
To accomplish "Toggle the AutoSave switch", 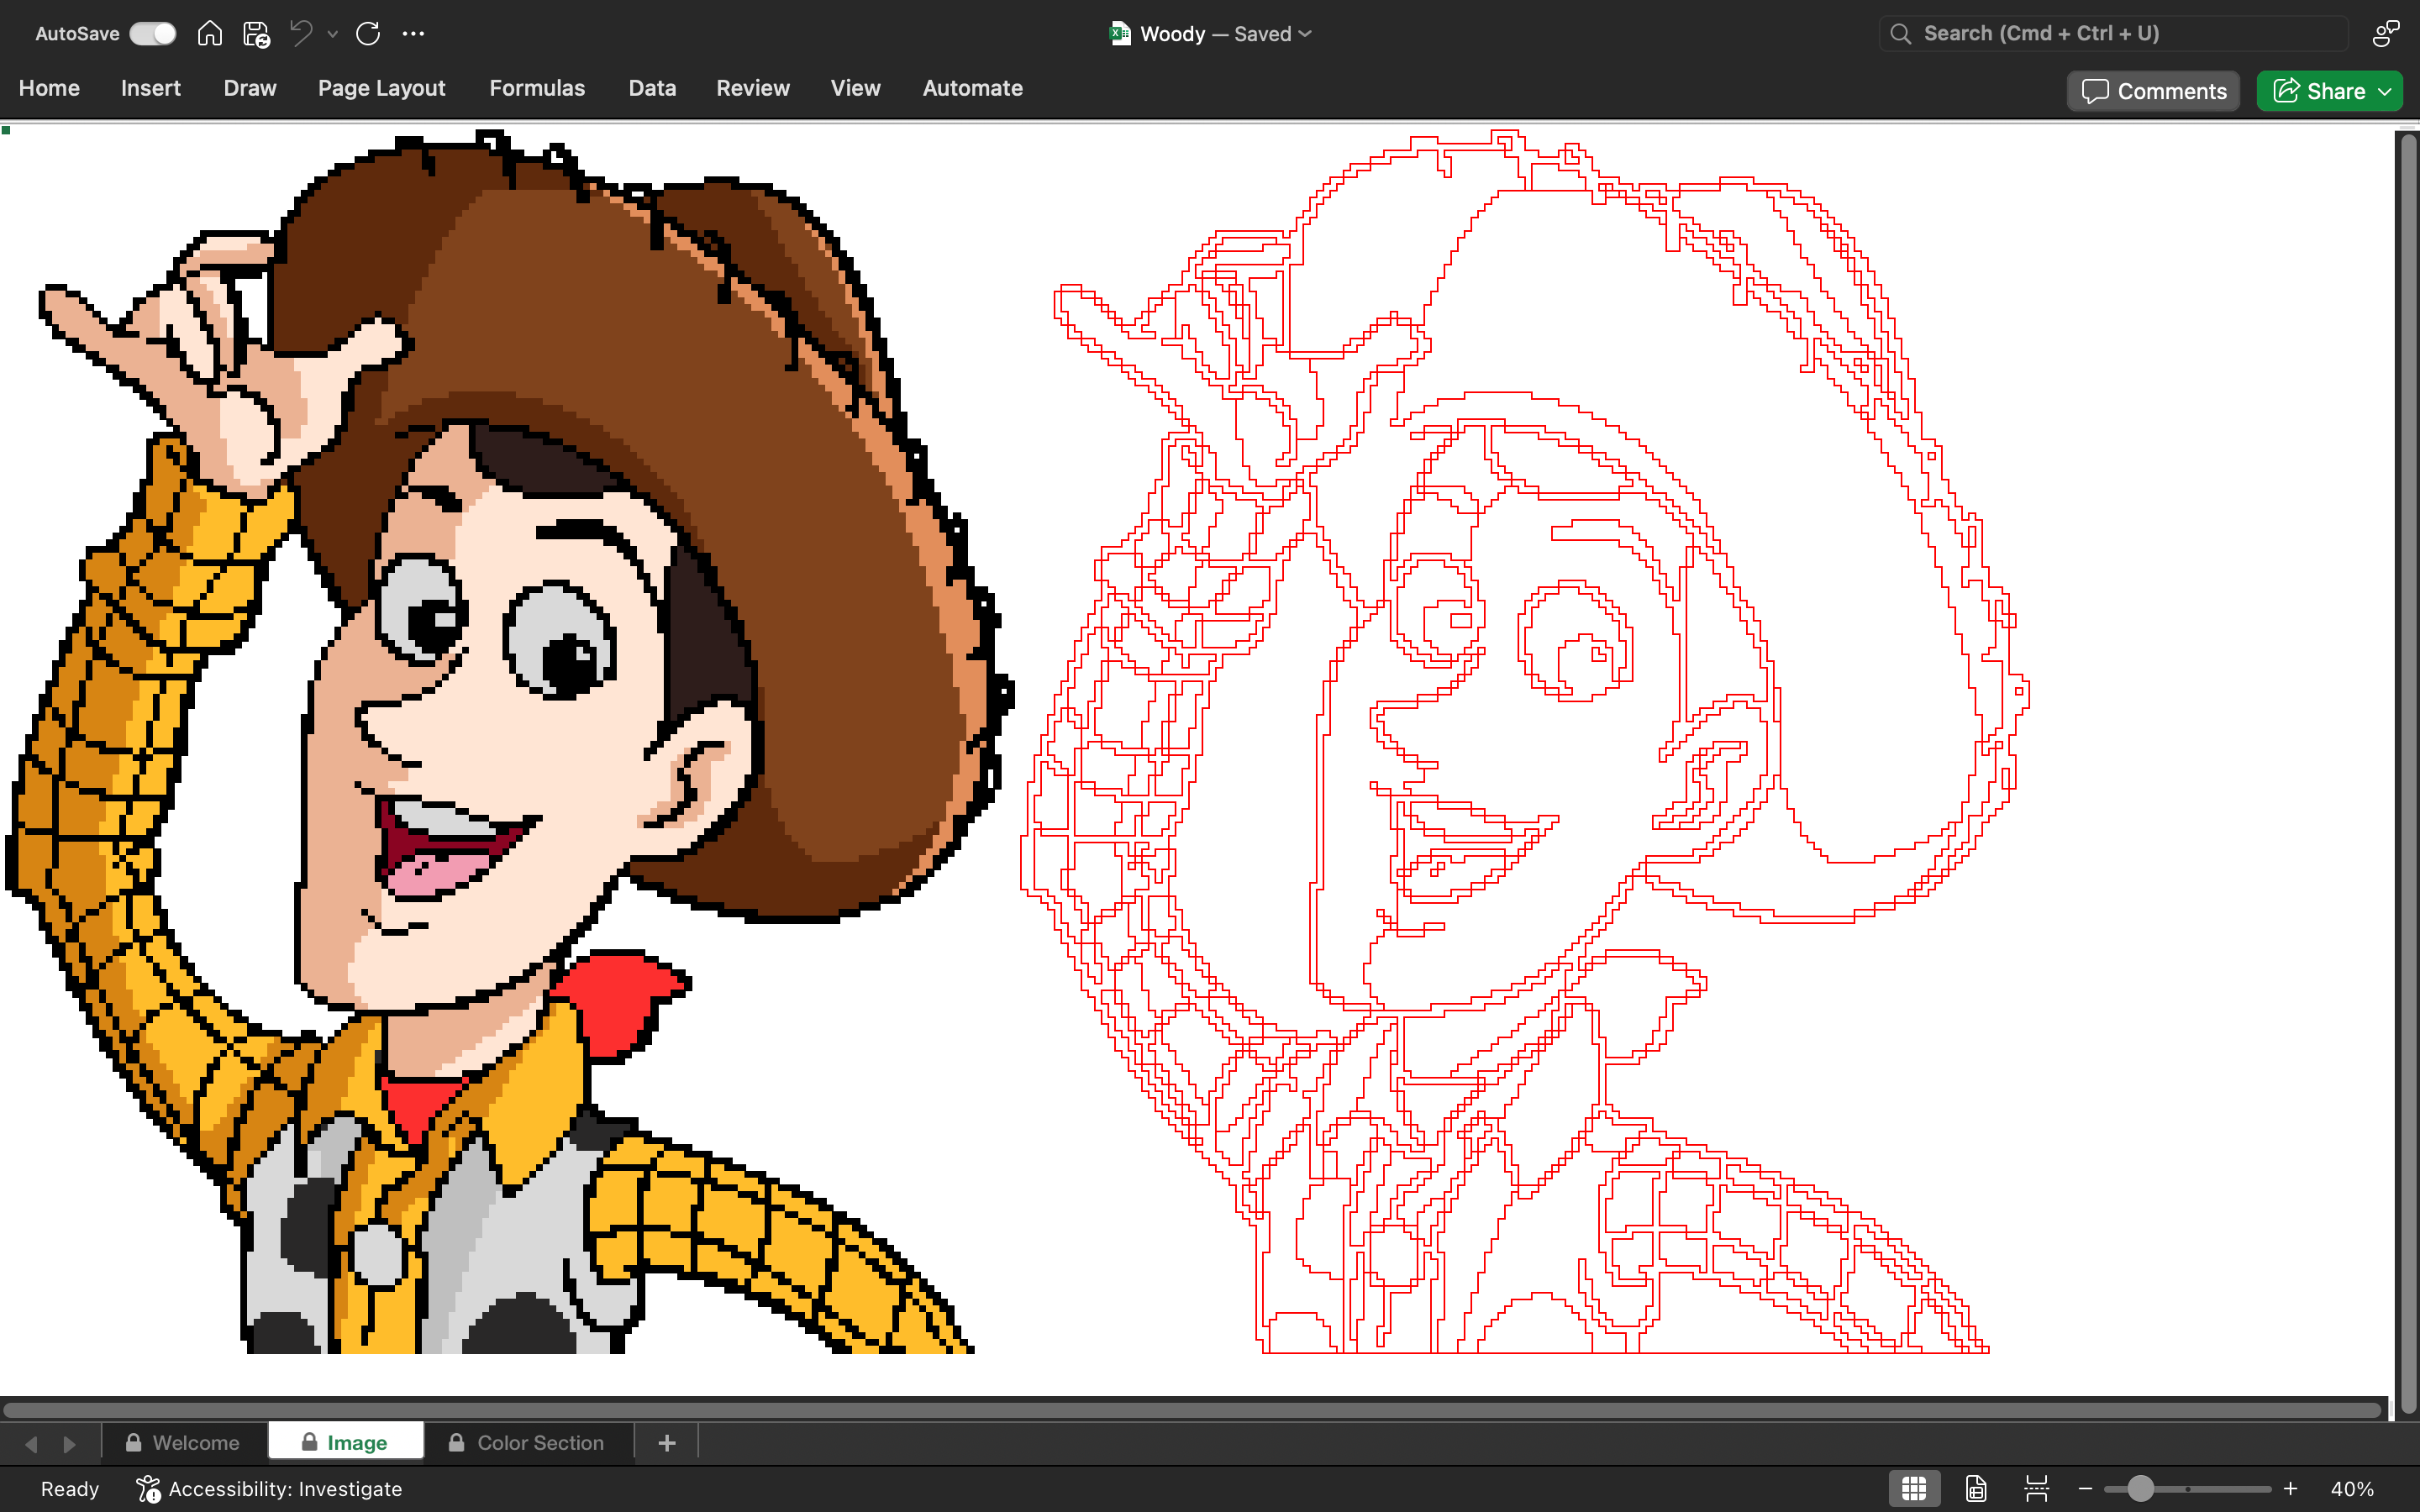I will (x=153, y=33).
